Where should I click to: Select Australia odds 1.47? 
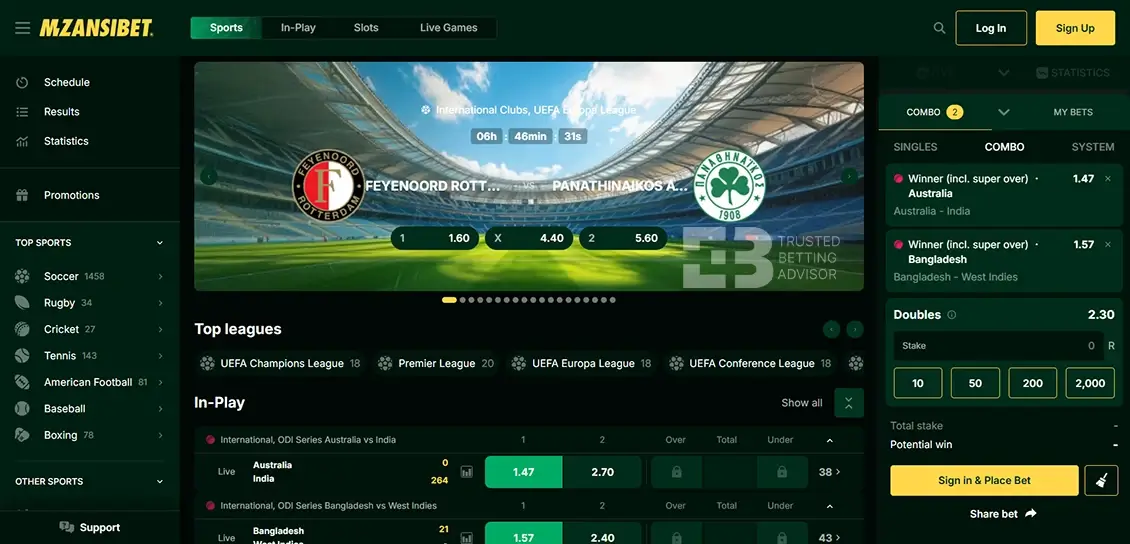pos(523,472)
